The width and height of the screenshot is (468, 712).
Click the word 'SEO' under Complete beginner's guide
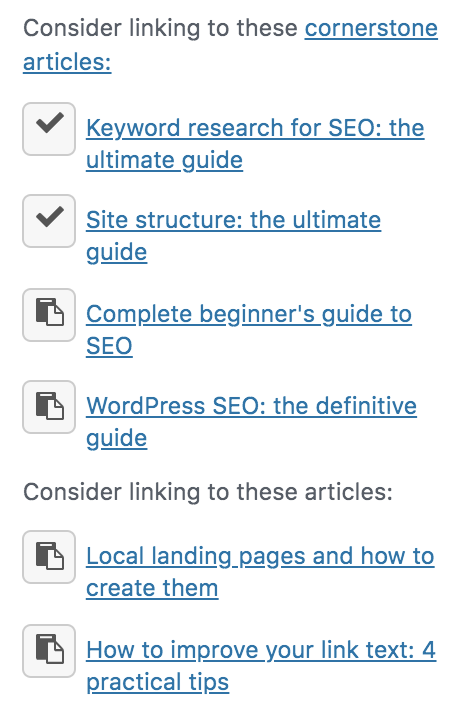pyautogui.click(x=109, y=346)
